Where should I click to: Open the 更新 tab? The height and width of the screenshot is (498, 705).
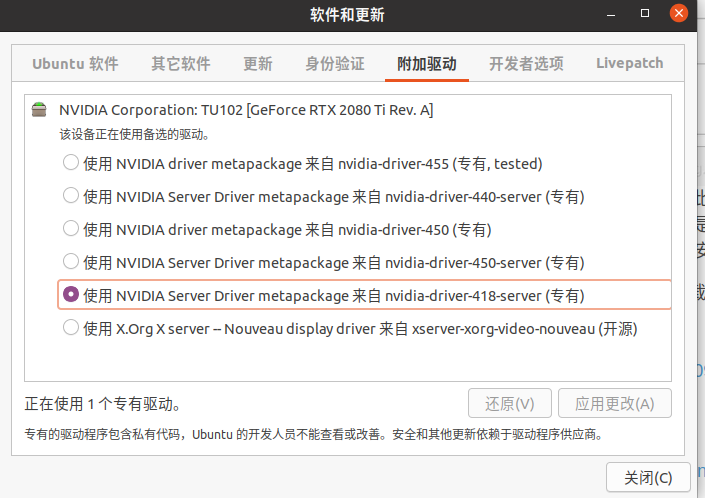258,63
